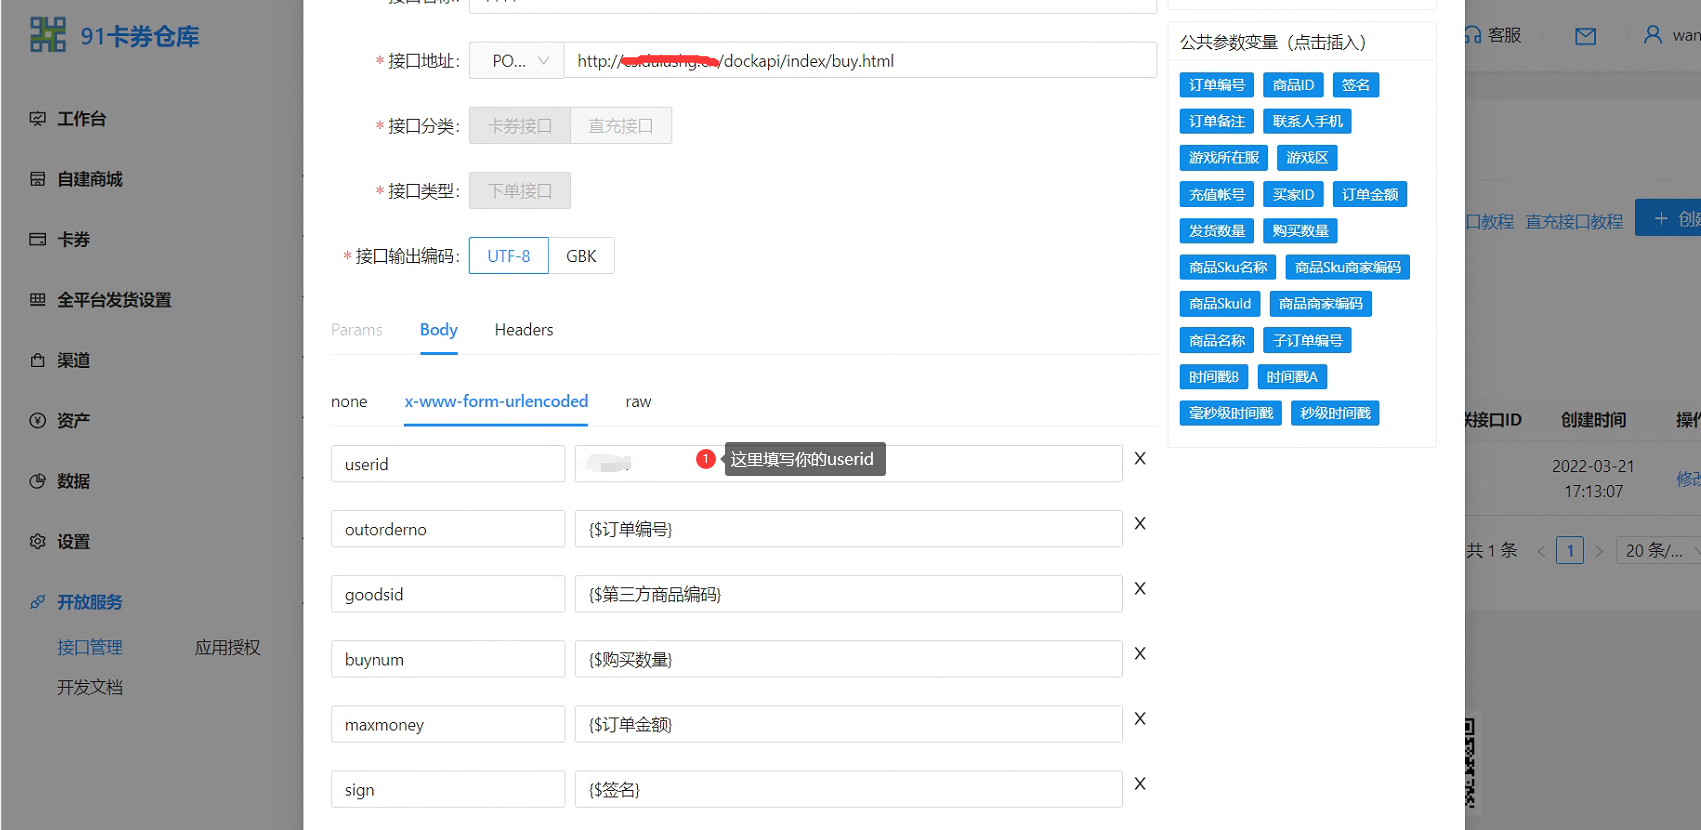
Task: Click the 客服 headset icon
Action: coord(1472,35)
